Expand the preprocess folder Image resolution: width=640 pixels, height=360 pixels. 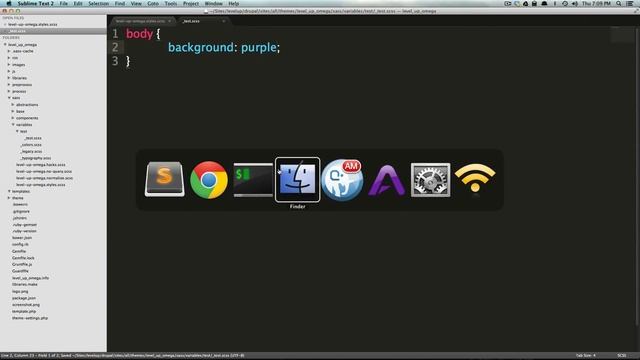9,84
